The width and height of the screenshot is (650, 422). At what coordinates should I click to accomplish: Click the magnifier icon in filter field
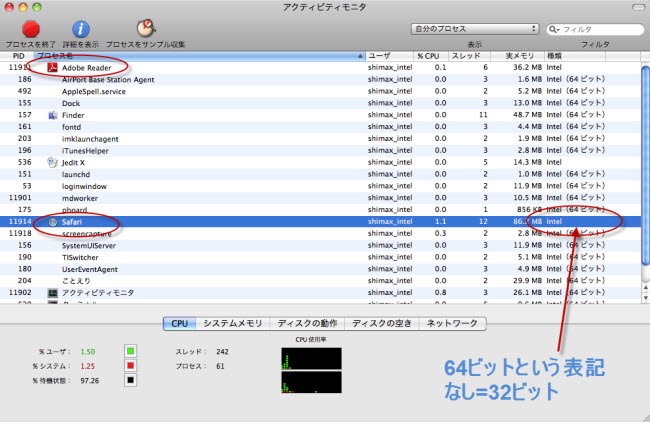[x=554, y=29]
